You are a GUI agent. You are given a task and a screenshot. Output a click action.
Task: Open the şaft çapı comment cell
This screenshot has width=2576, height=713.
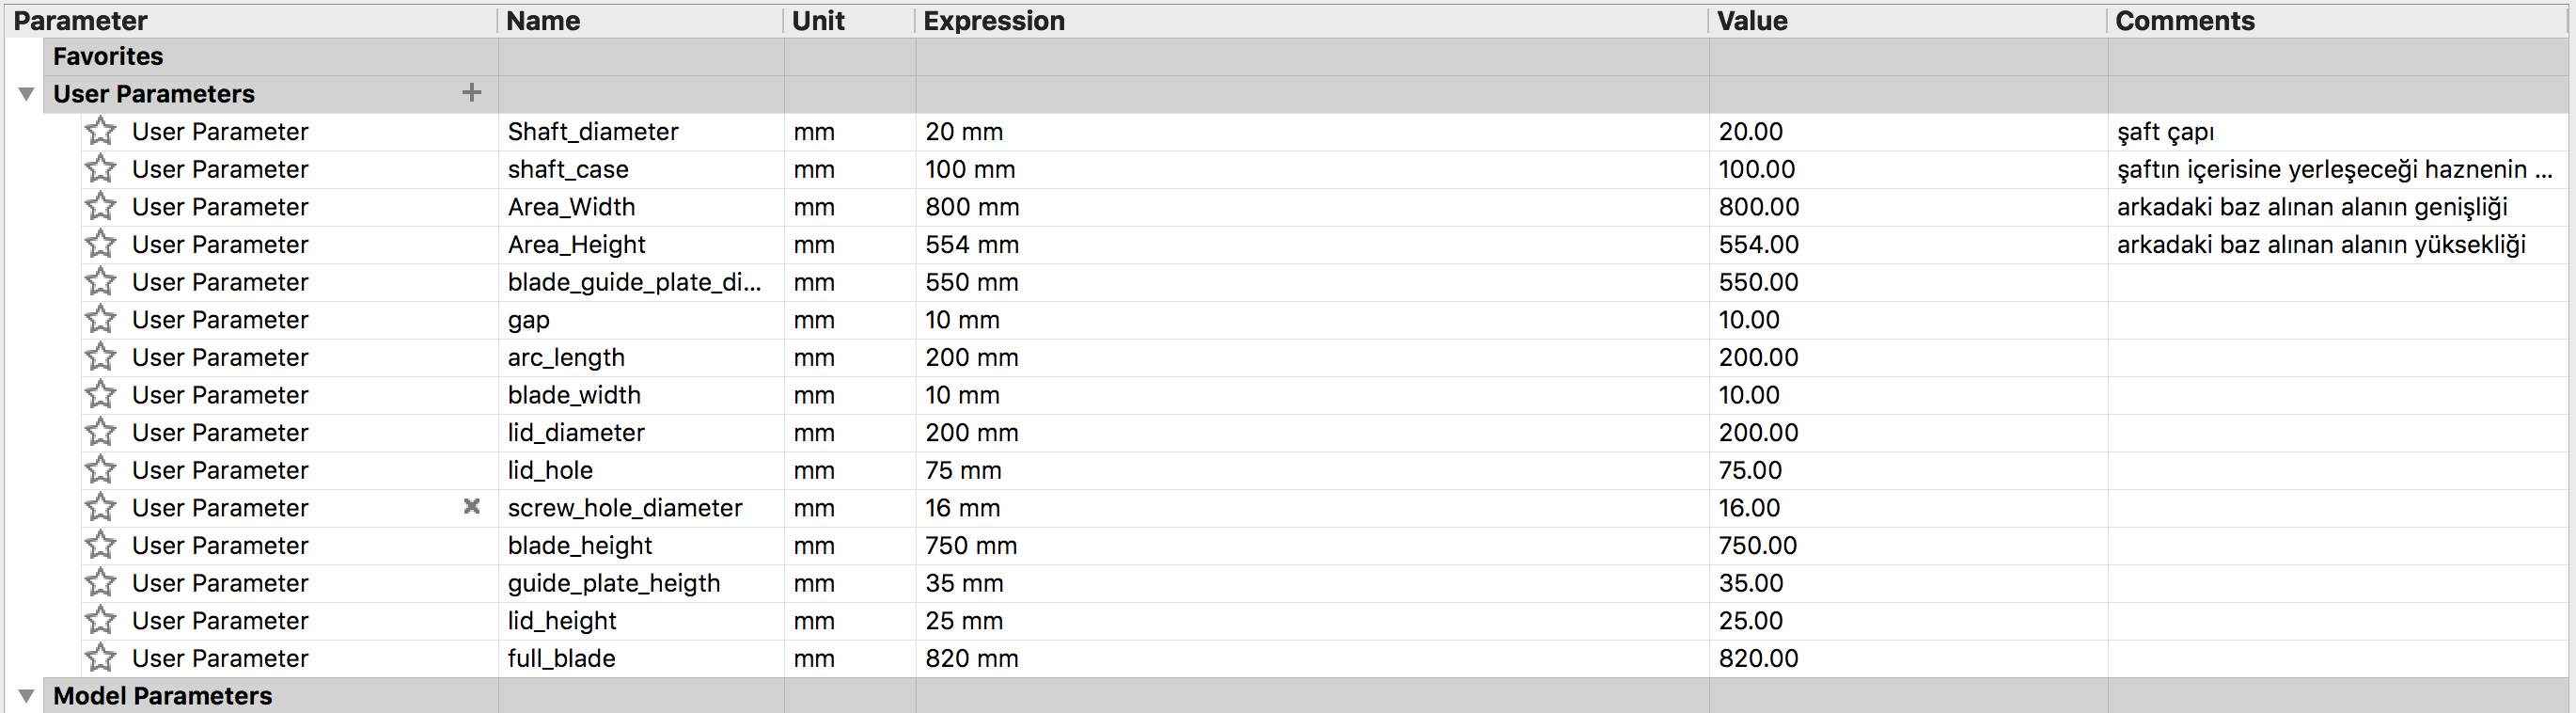coord(2337,132)
